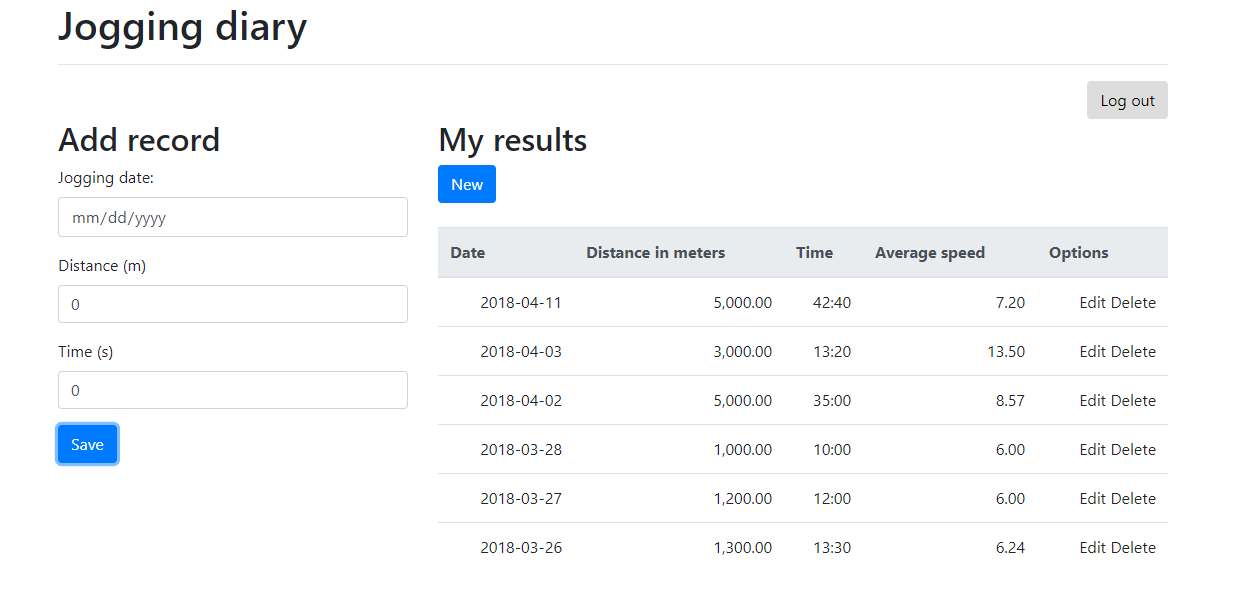Click the Log out button
1242x607 pixels.
tap(1127, 101)
